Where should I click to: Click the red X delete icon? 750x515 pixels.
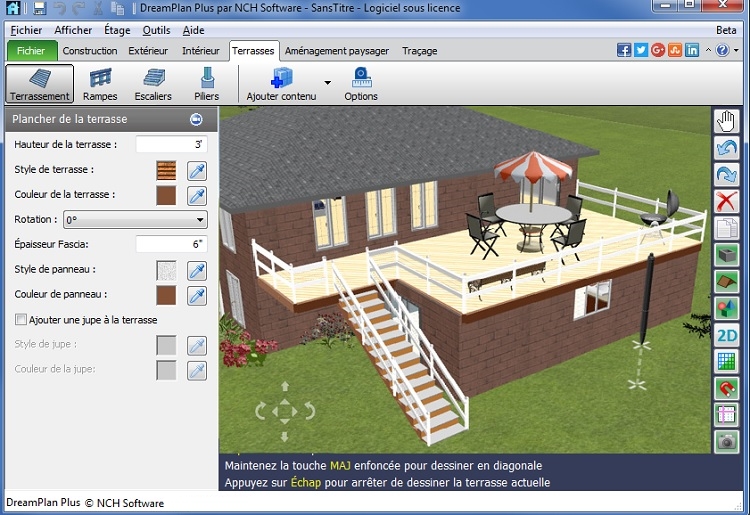pyautogui.click(x=727, y=201)
